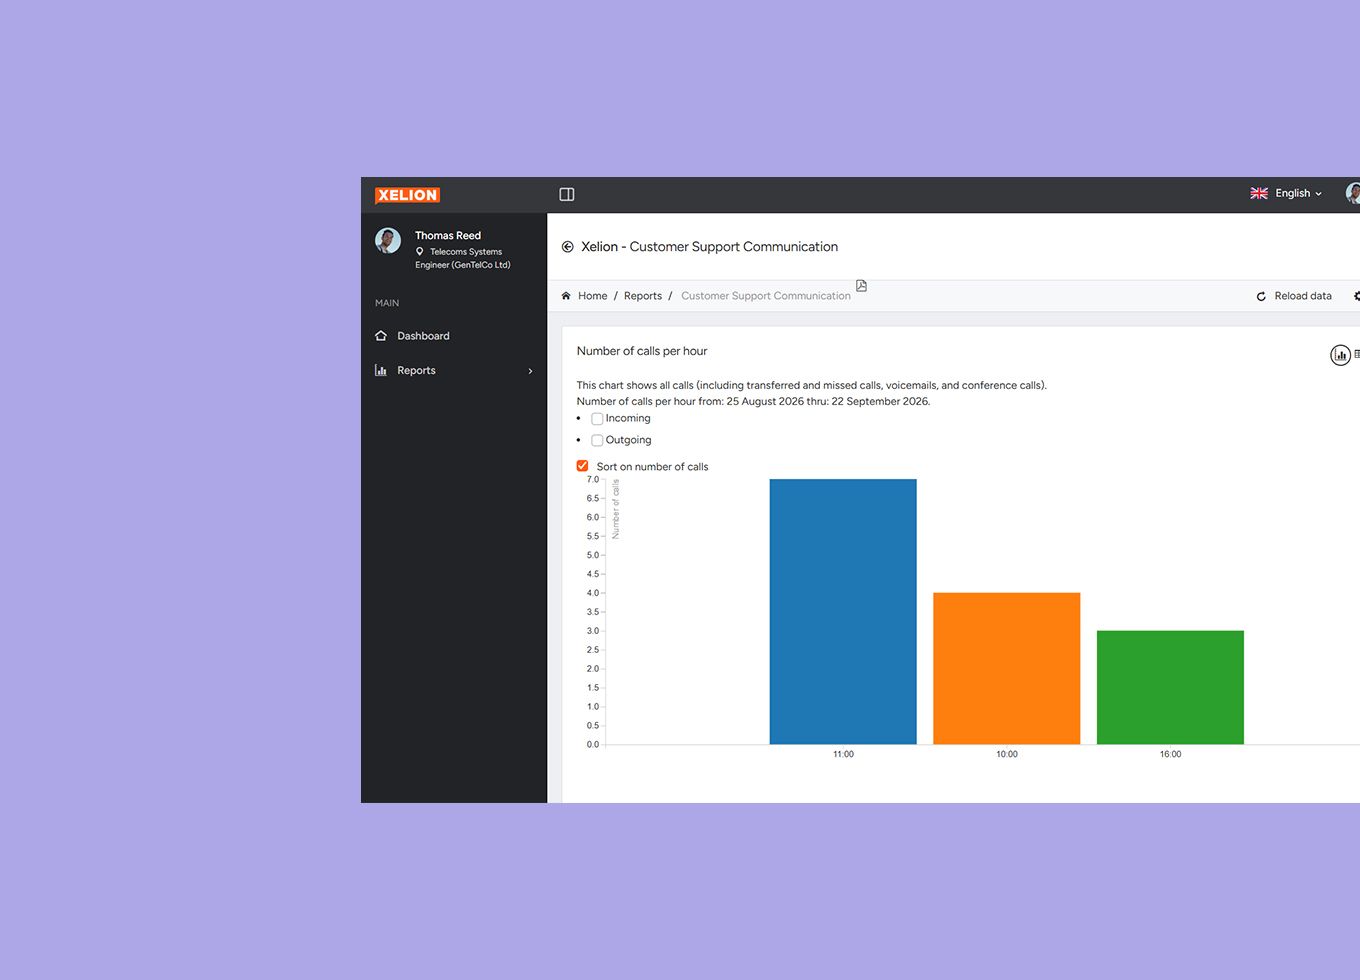1360x980 pixels.
Task: Click the "10:00" axis label
Action: 1007,755
